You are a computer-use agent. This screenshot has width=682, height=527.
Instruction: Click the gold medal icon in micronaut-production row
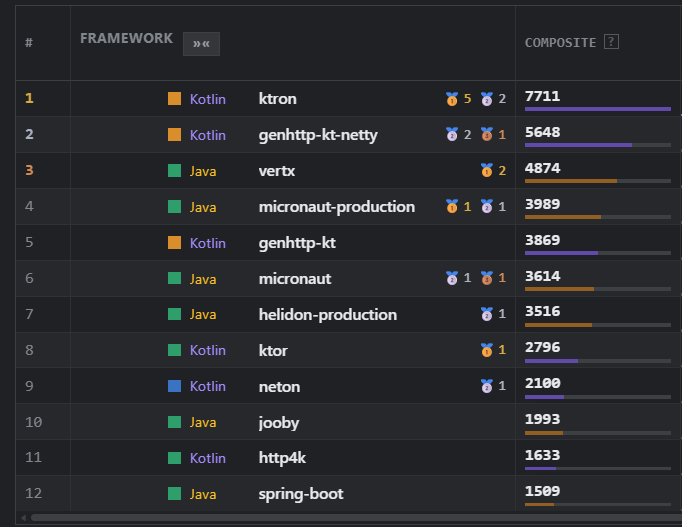452,207
